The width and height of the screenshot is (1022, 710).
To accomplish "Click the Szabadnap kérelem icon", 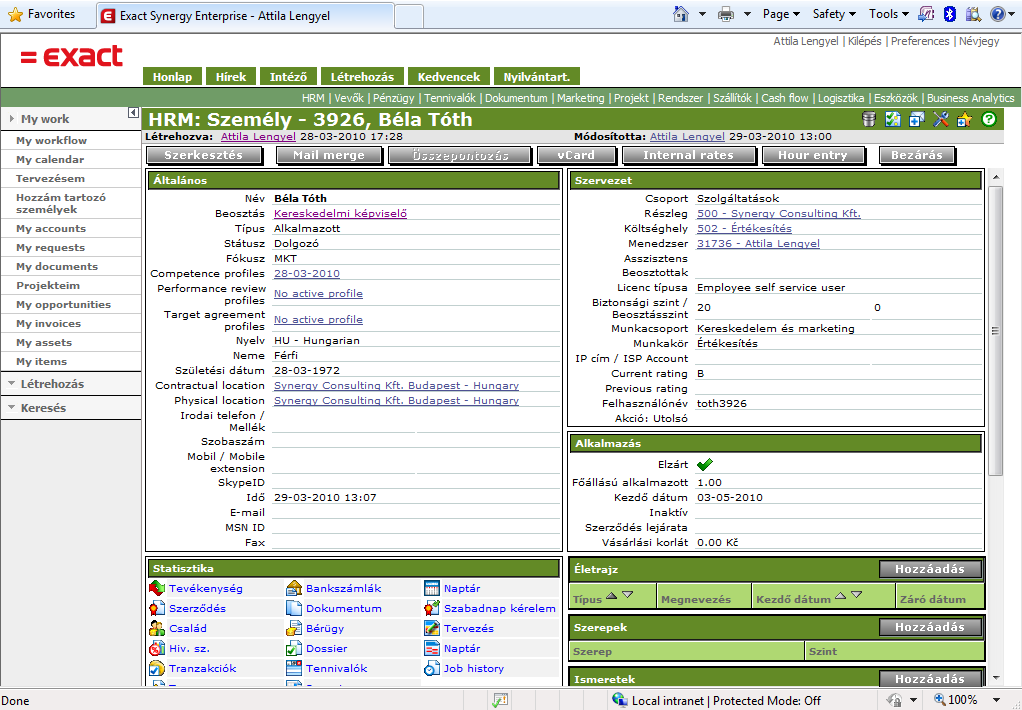I will click(431, 608).
